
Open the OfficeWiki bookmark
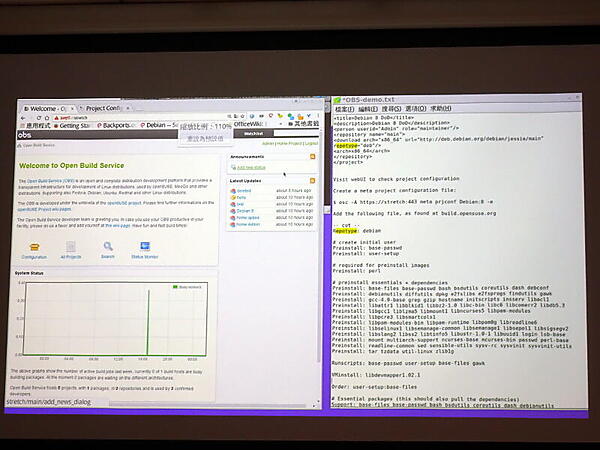pyautogui.click(x=248, y=124)
